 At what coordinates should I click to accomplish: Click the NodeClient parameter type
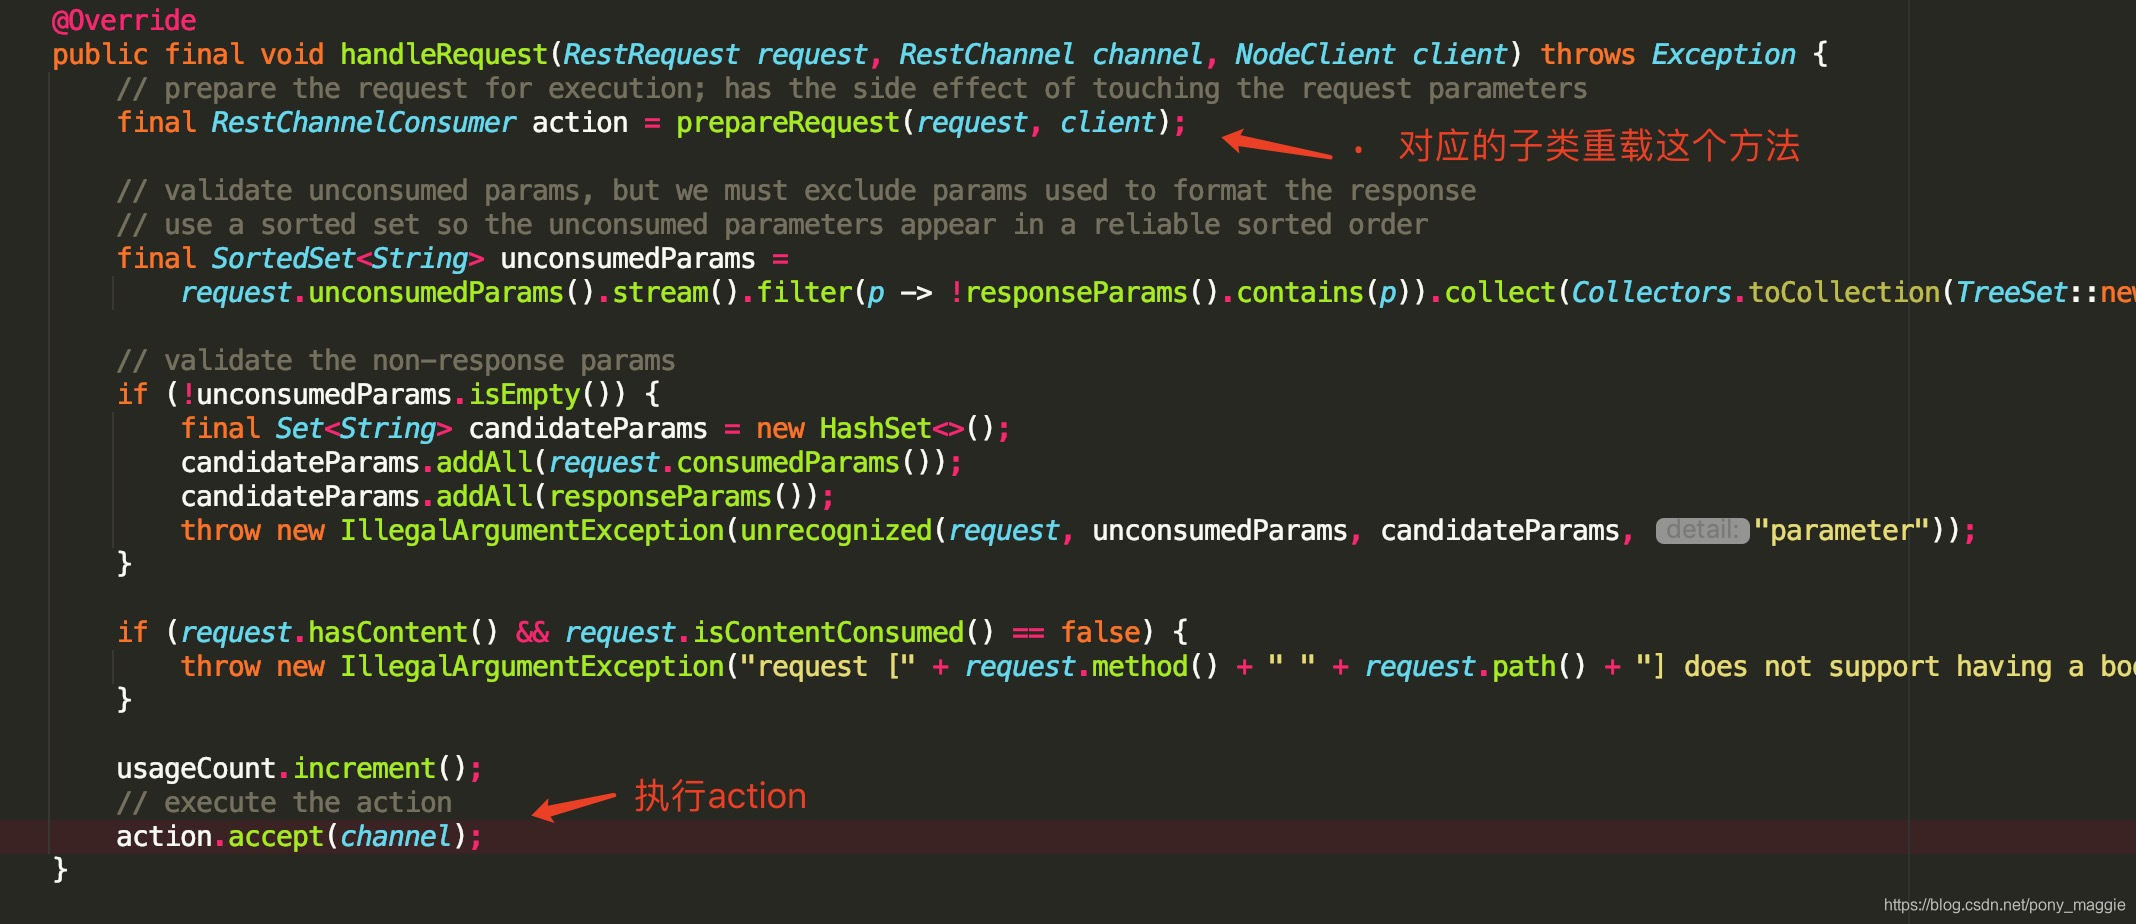click(1315, 54)
